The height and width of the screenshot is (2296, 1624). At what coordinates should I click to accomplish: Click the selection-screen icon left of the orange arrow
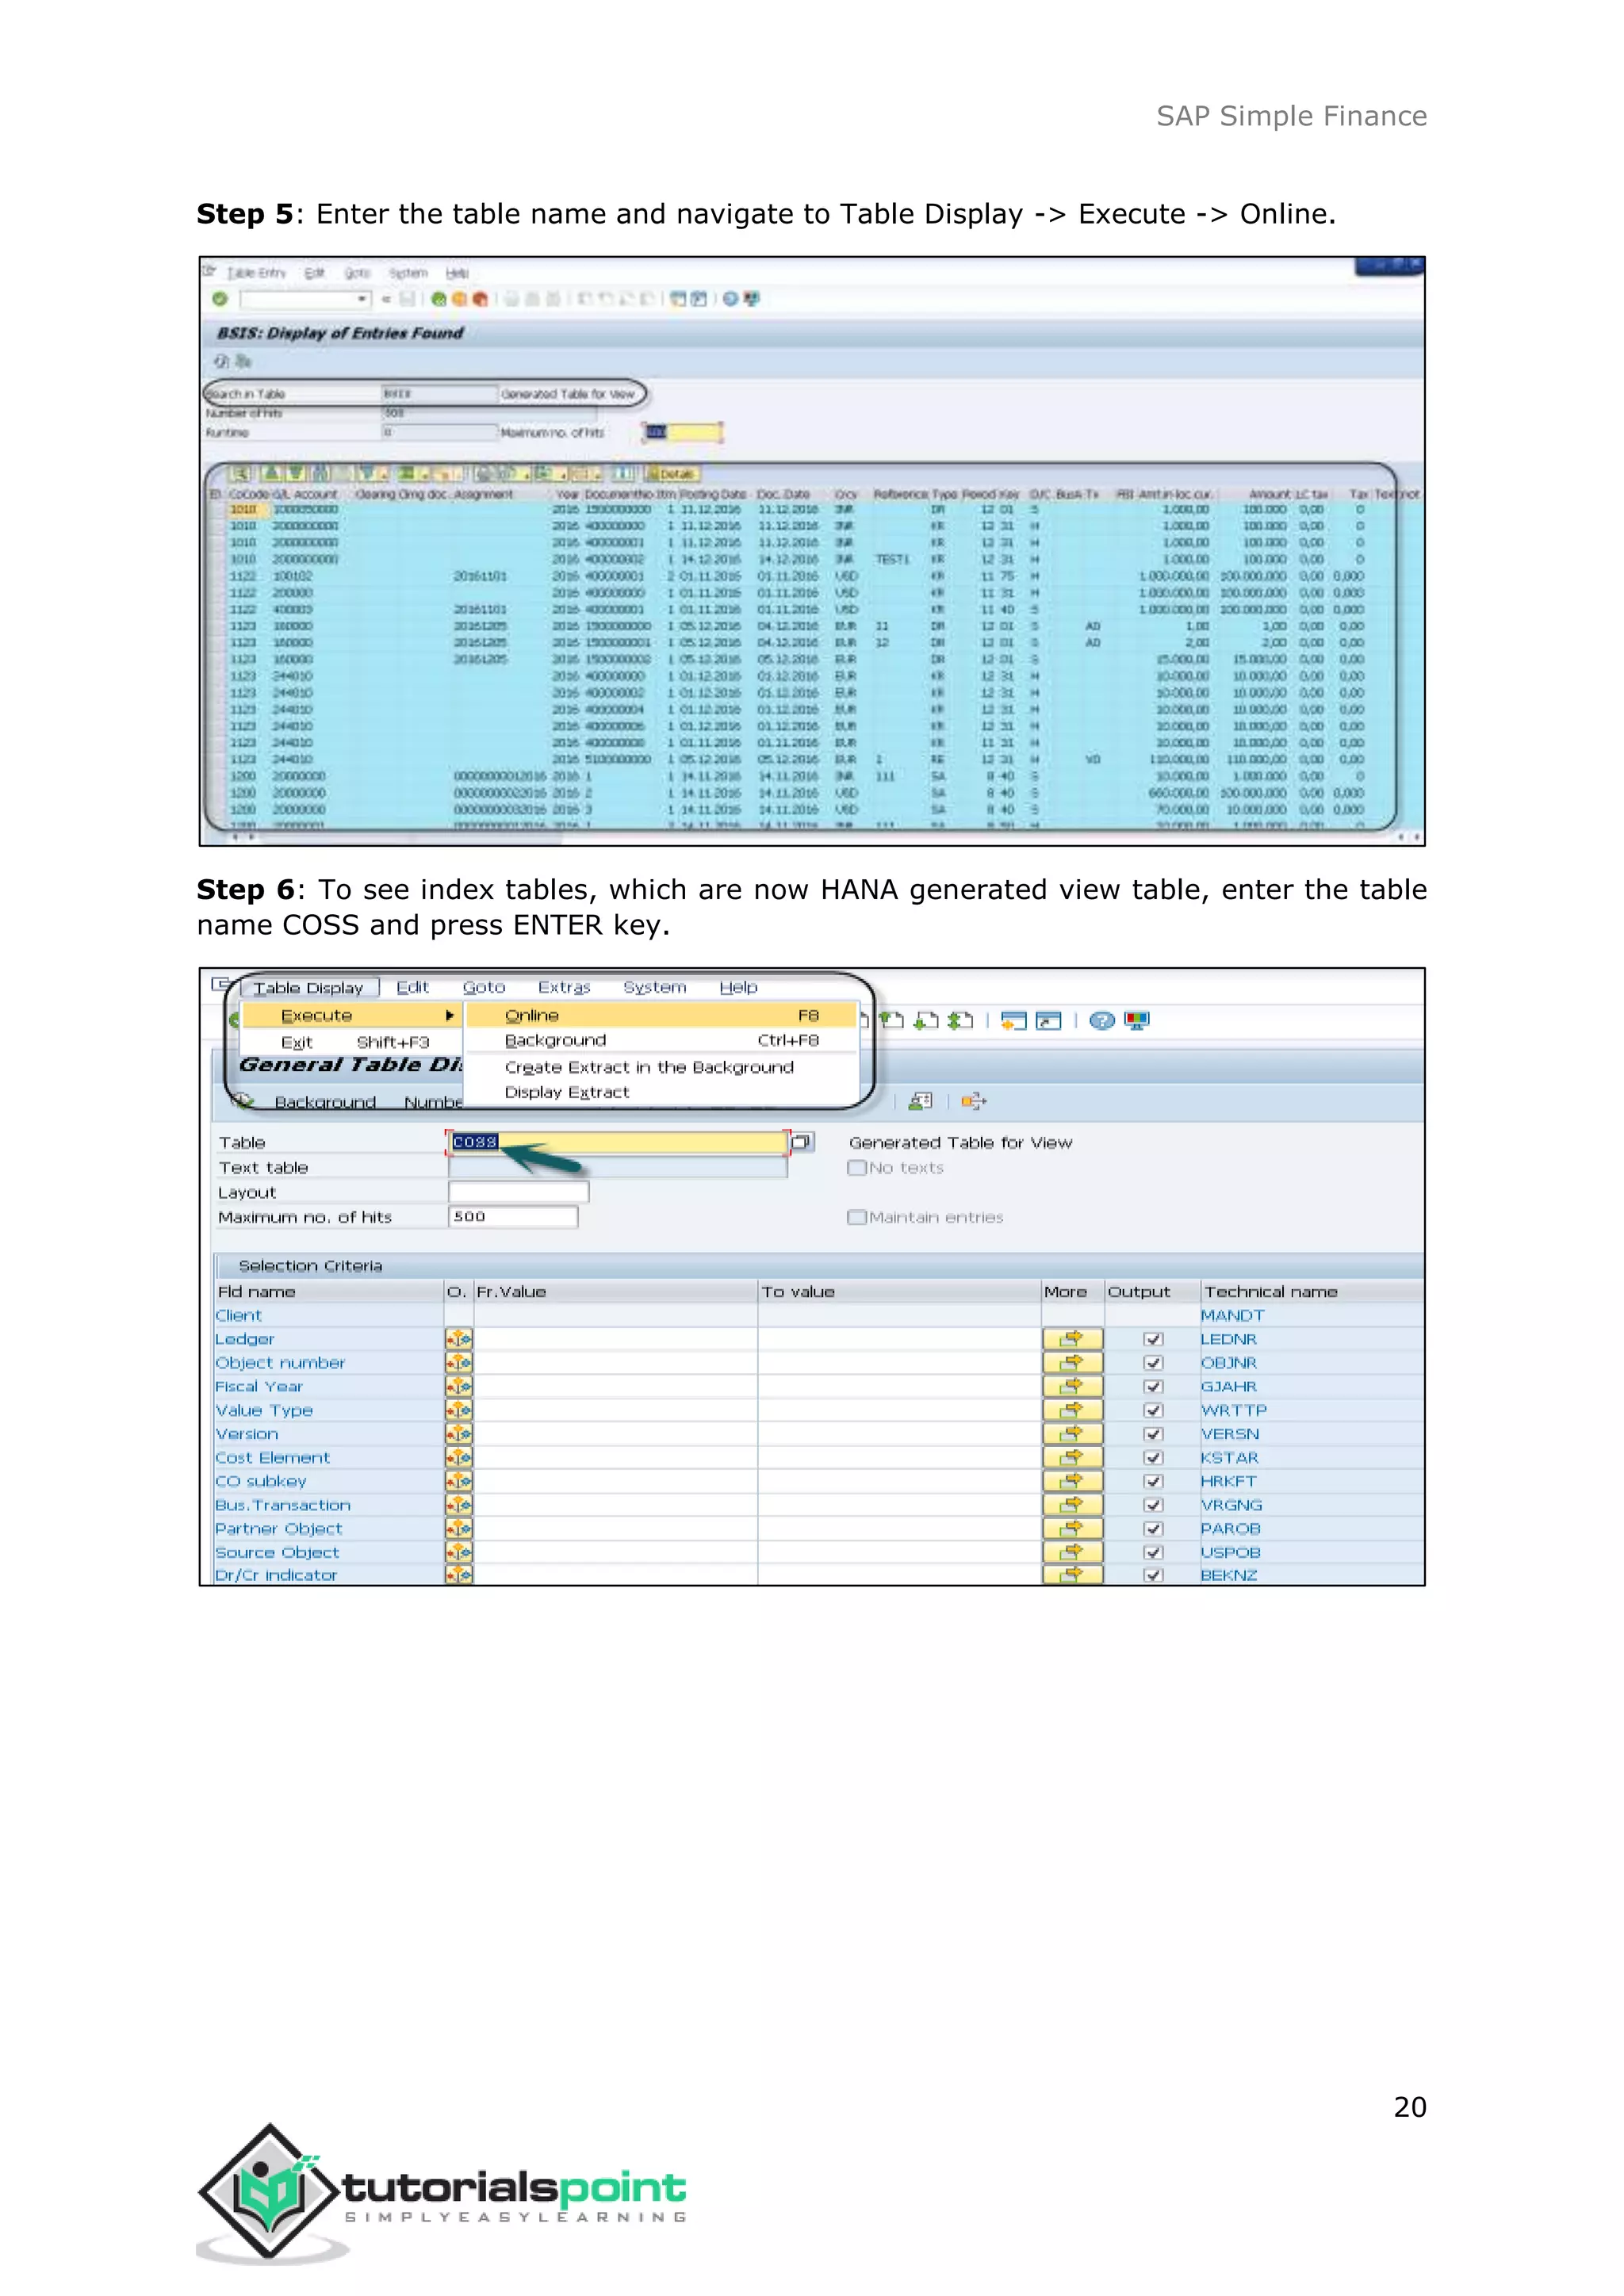coord(921,1101)
